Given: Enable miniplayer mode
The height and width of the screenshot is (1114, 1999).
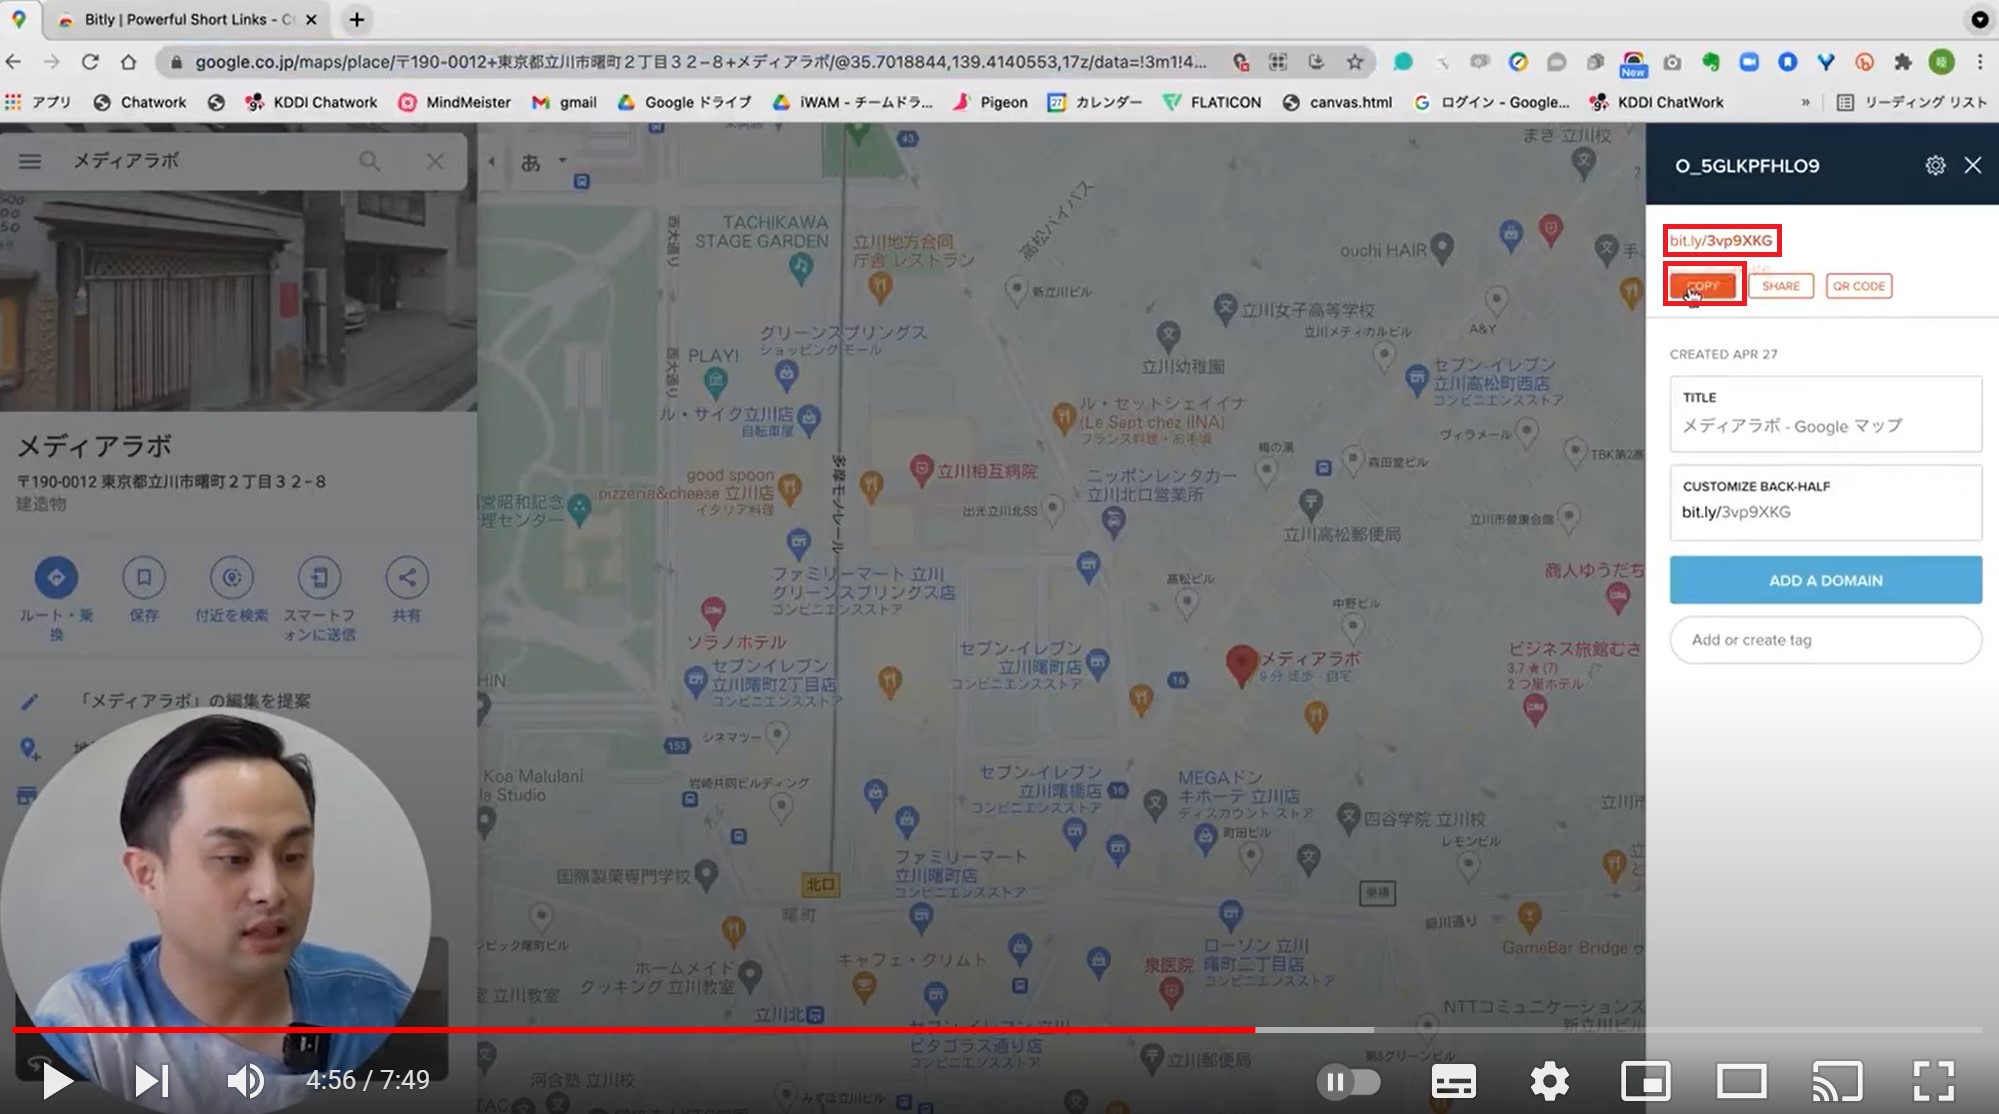Looking at the screenshot, I should (x=1645, y=1081).
